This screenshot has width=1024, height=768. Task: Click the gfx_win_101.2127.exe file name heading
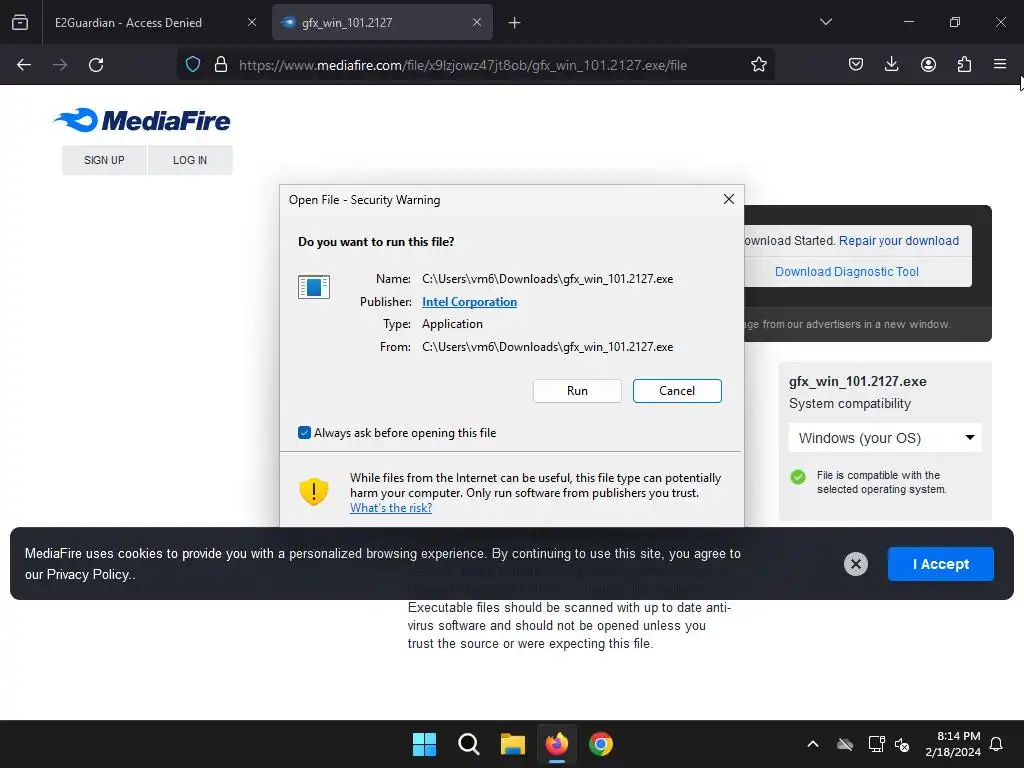[x=857, y=381]
